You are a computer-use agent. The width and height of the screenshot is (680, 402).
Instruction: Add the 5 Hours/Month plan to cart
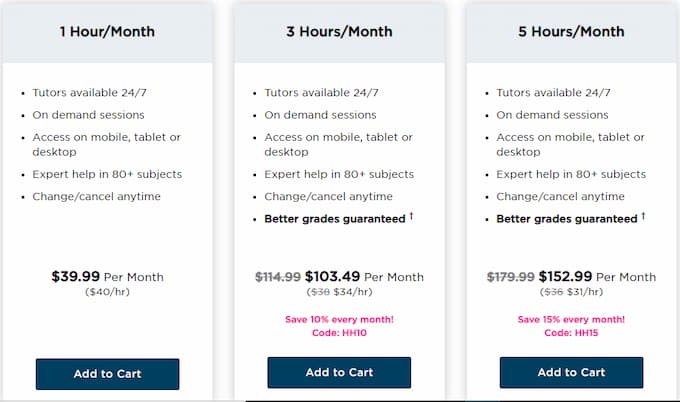point(571,372)
